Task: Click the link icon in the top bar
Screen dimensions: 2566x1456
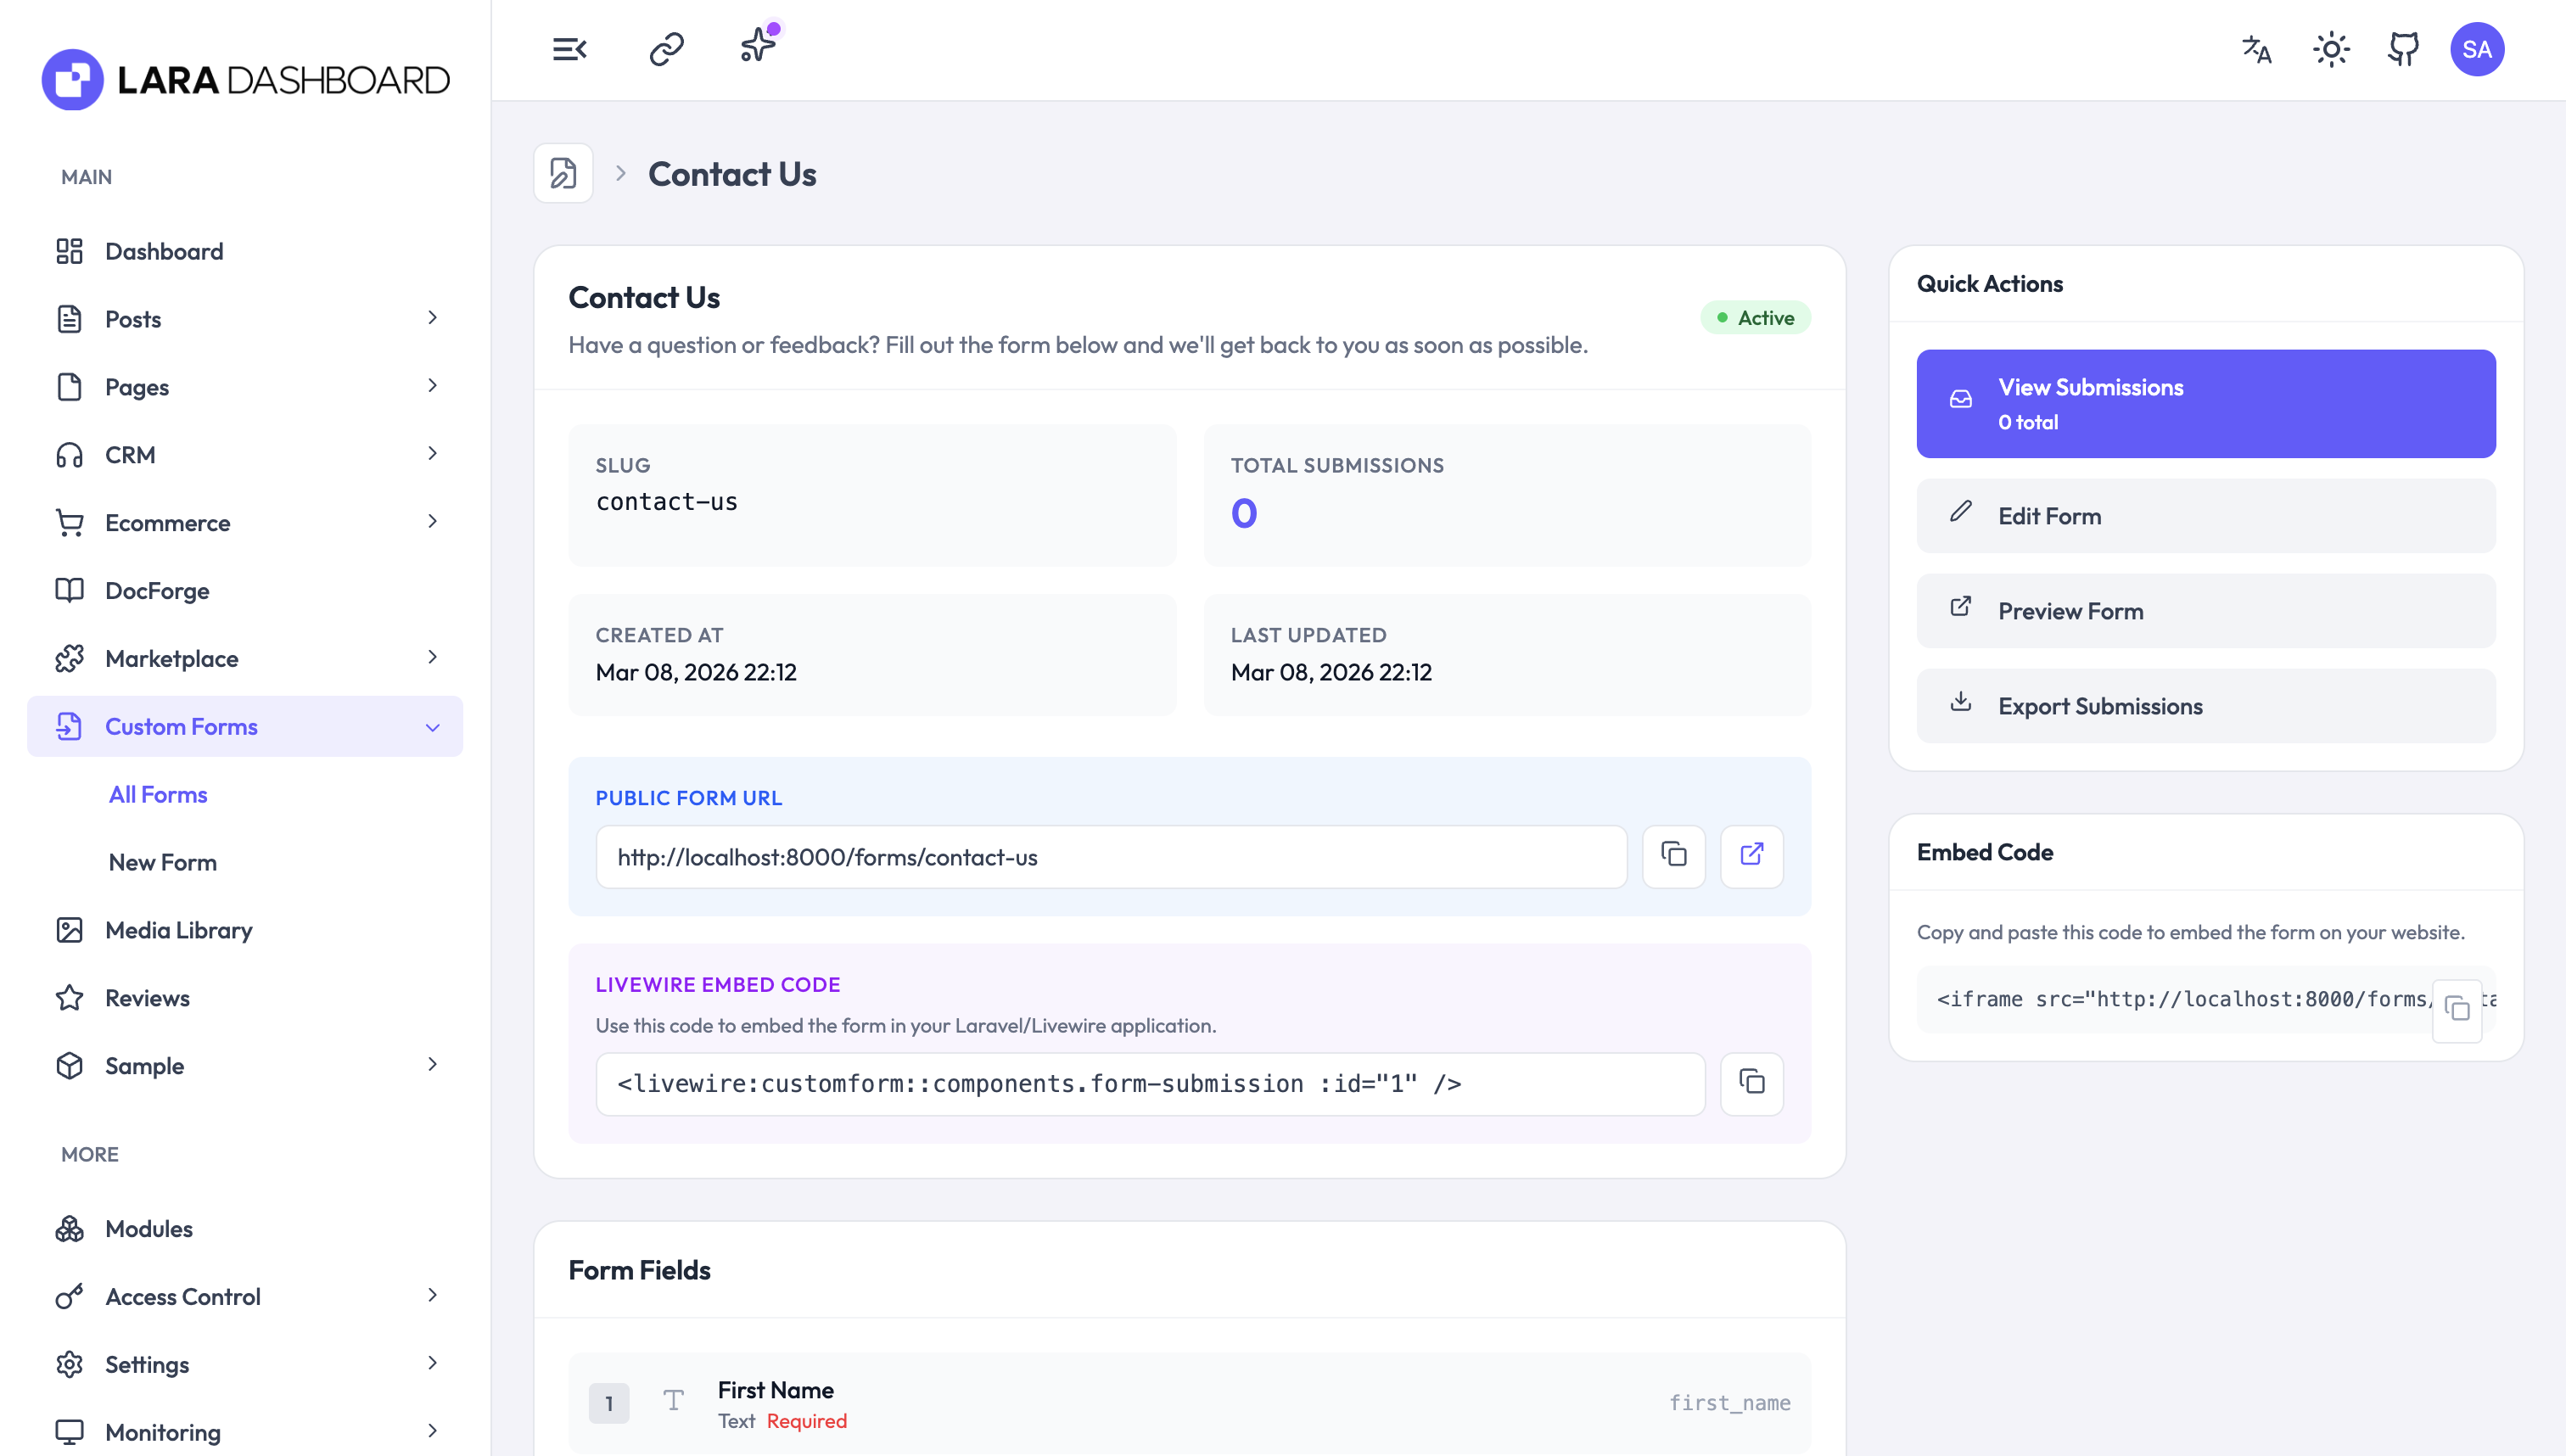Action: 664,47
